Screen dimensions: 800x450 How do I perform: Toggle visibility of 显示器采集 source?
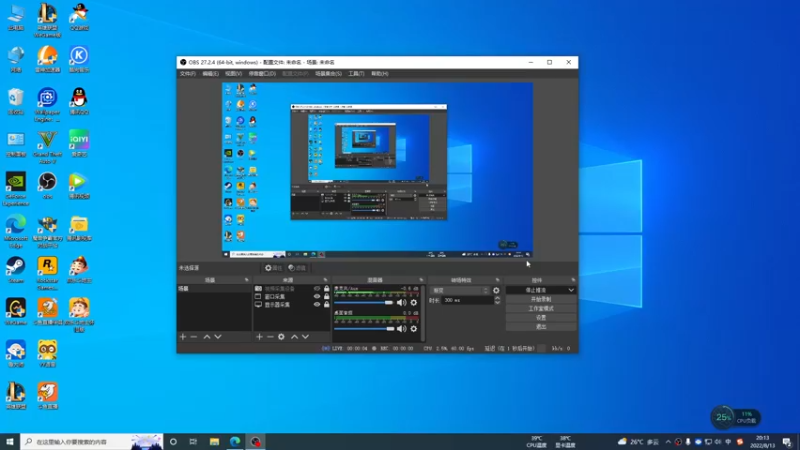pyautogui.click(x=317, y=305)
